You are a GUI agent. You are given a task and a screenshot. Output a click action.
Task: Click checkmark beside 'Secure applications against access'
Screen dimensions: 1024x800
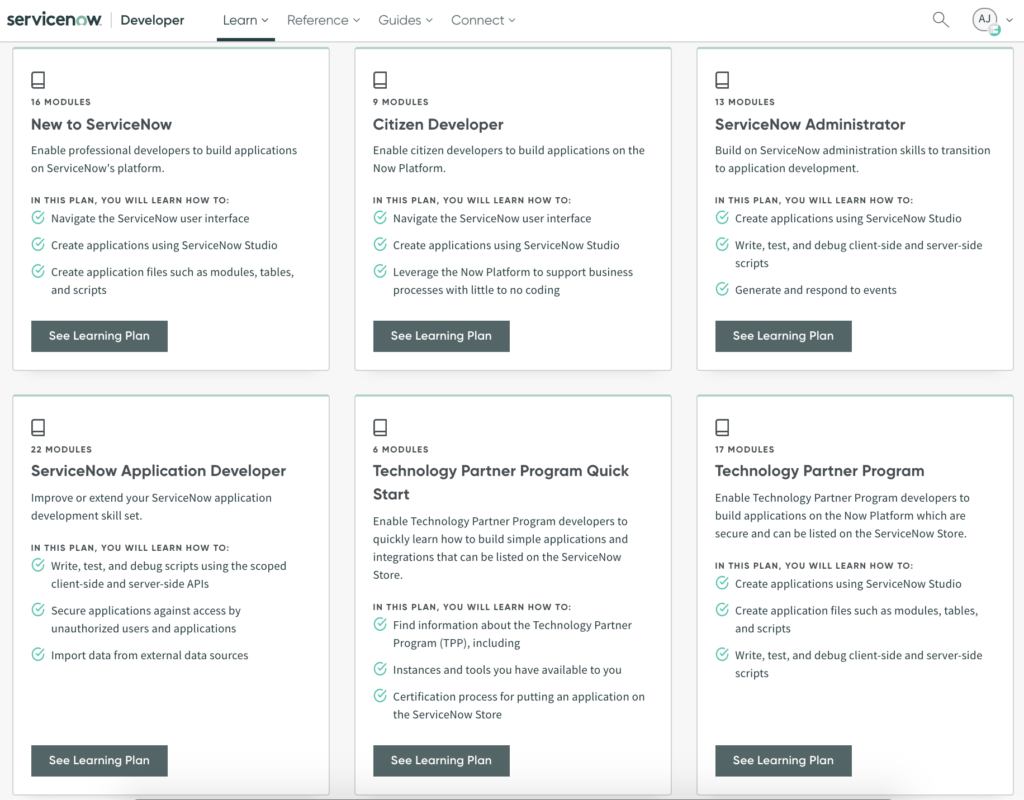pos(38,609)
